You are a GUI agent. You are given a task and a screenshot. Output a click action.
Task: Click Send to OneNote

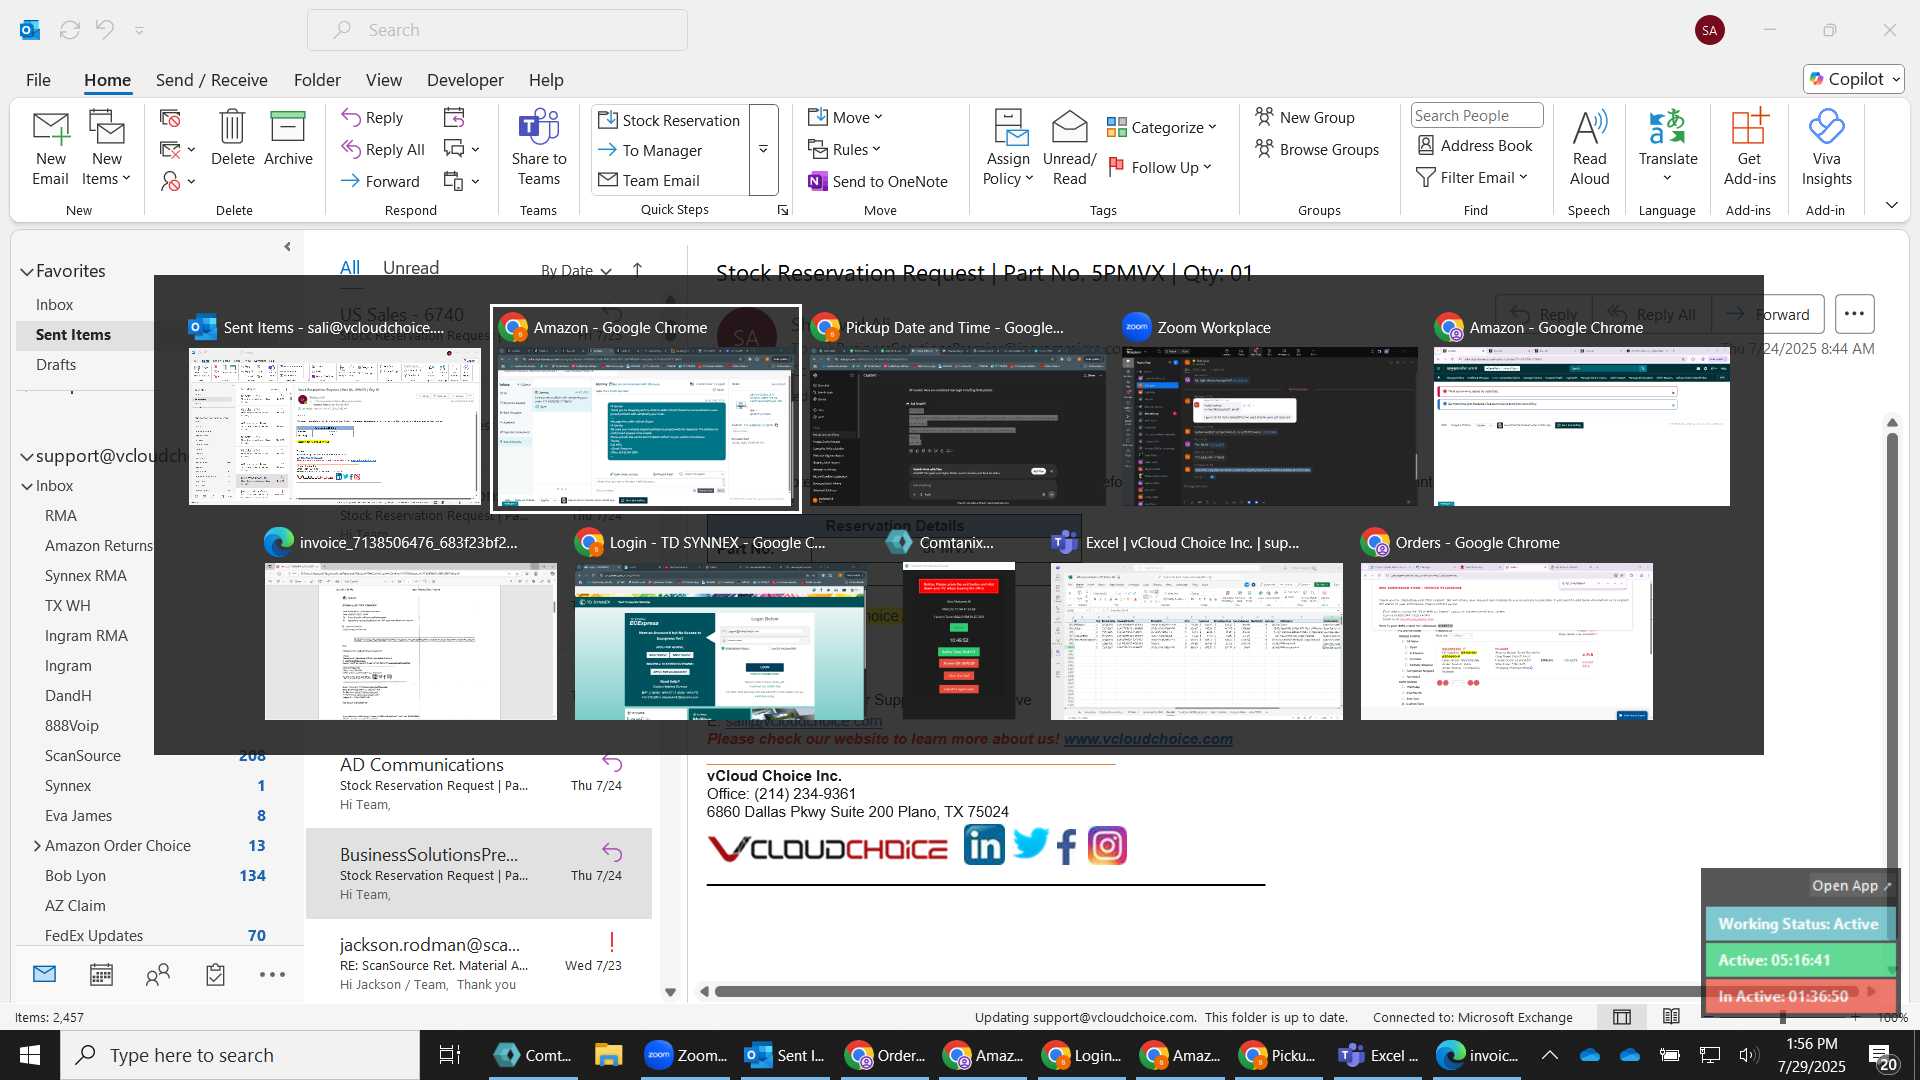877,181
